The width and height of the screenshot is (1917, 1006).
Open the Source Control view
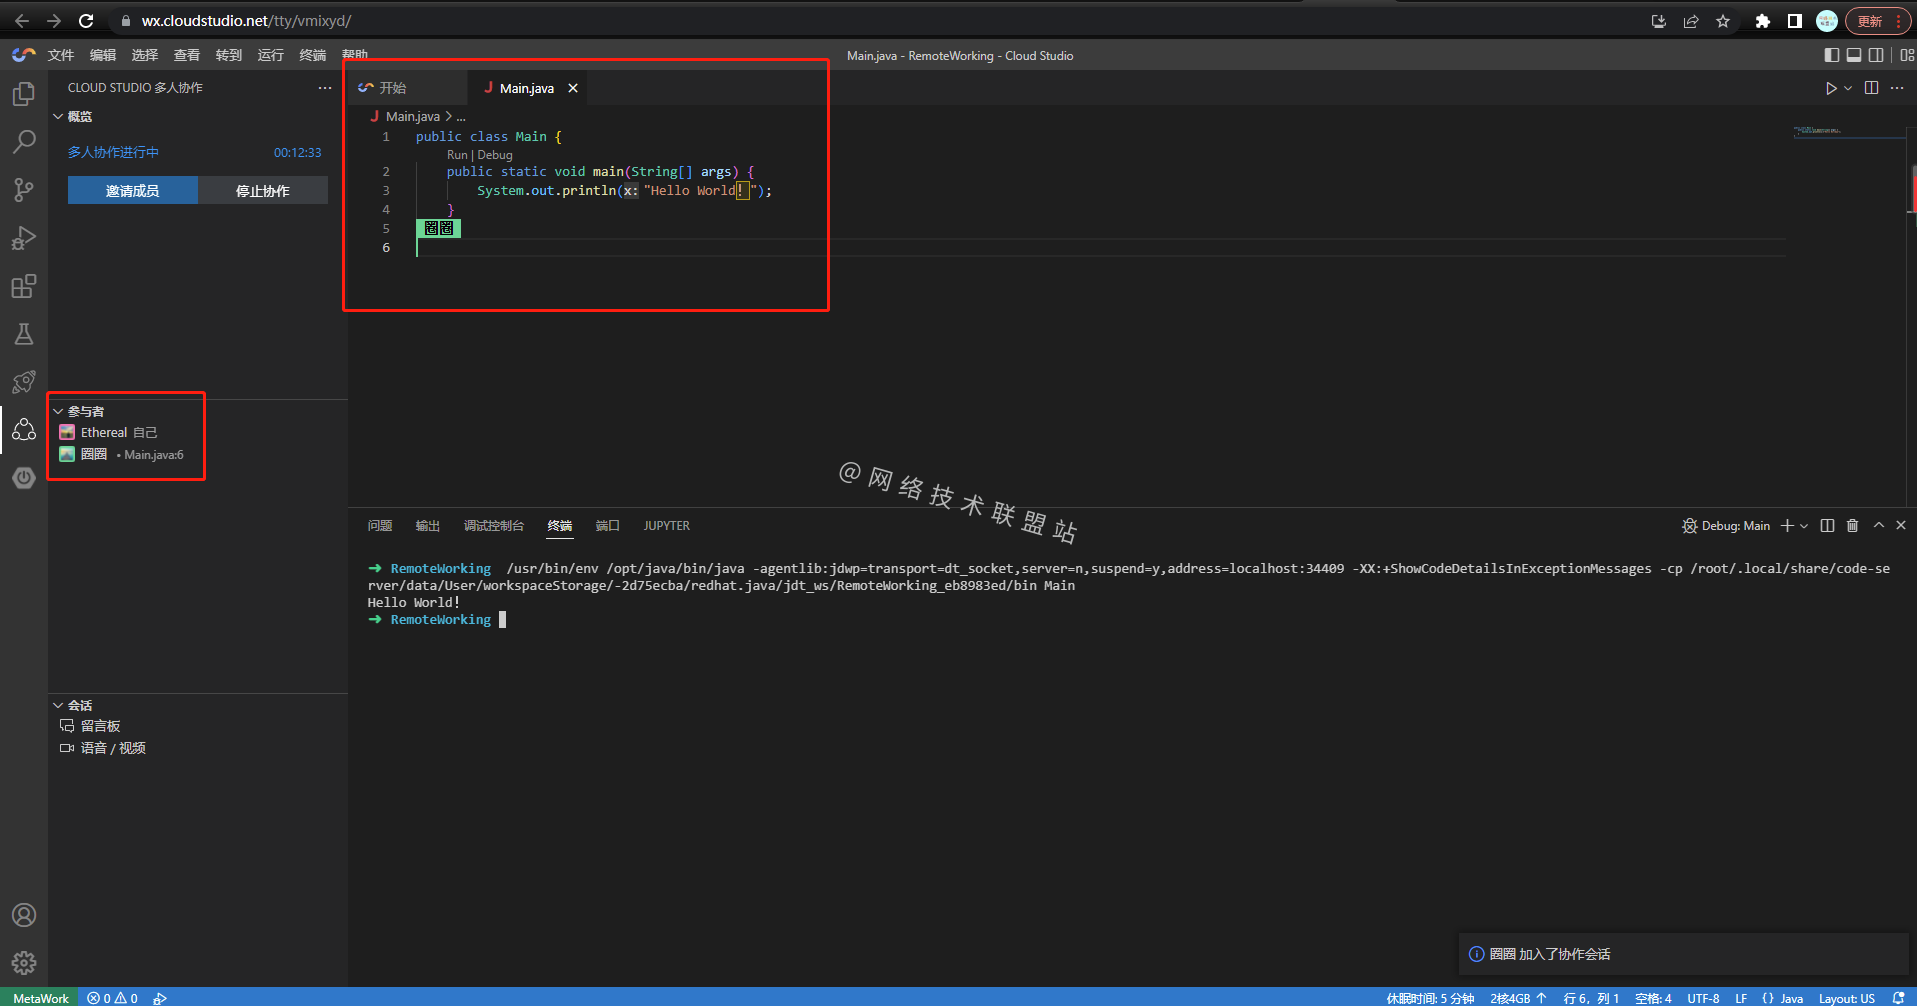tap(23, 190)
